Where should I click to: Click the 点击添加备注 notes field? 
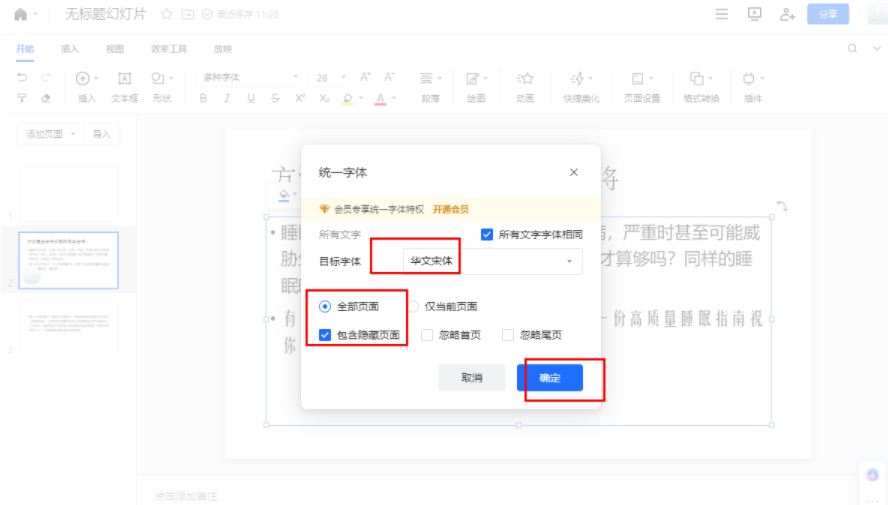pos(186,496)
